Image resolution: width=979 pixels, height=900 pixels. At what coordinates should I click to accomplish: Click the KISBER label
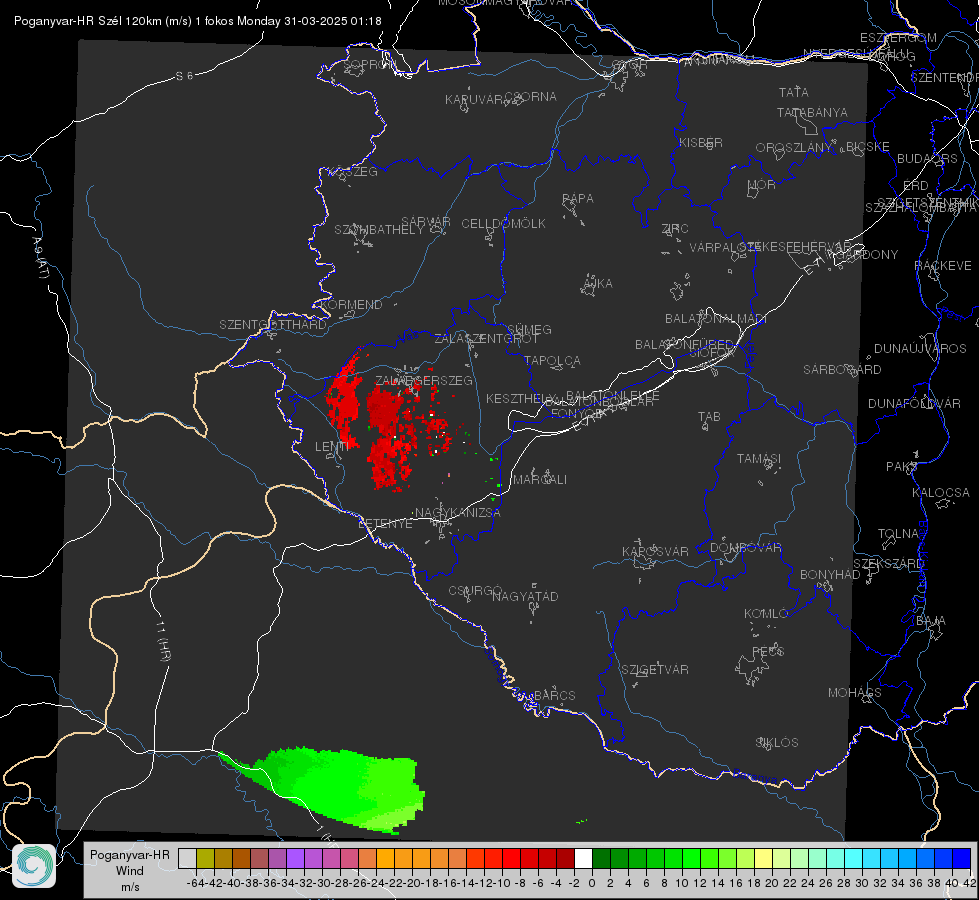701,142
